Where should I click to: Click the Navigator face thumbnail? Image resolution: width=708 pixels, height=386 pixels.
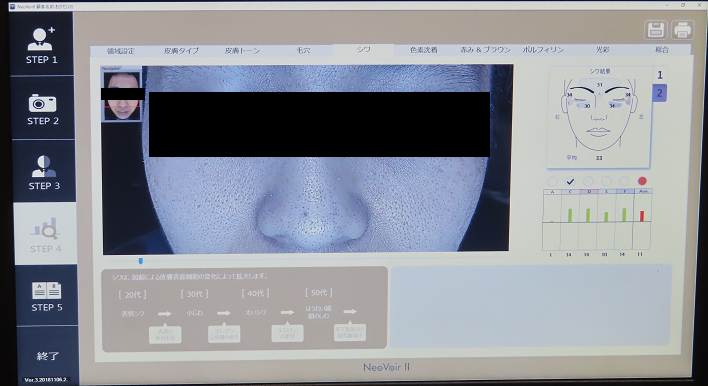[x=122, y=95]
